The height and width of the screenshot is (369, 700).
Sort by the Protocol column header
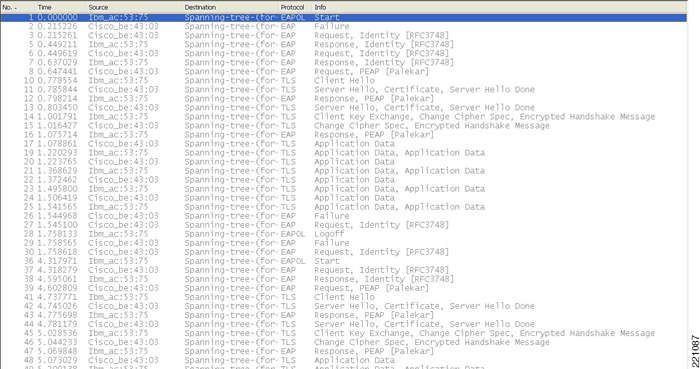tap(295, 7)
